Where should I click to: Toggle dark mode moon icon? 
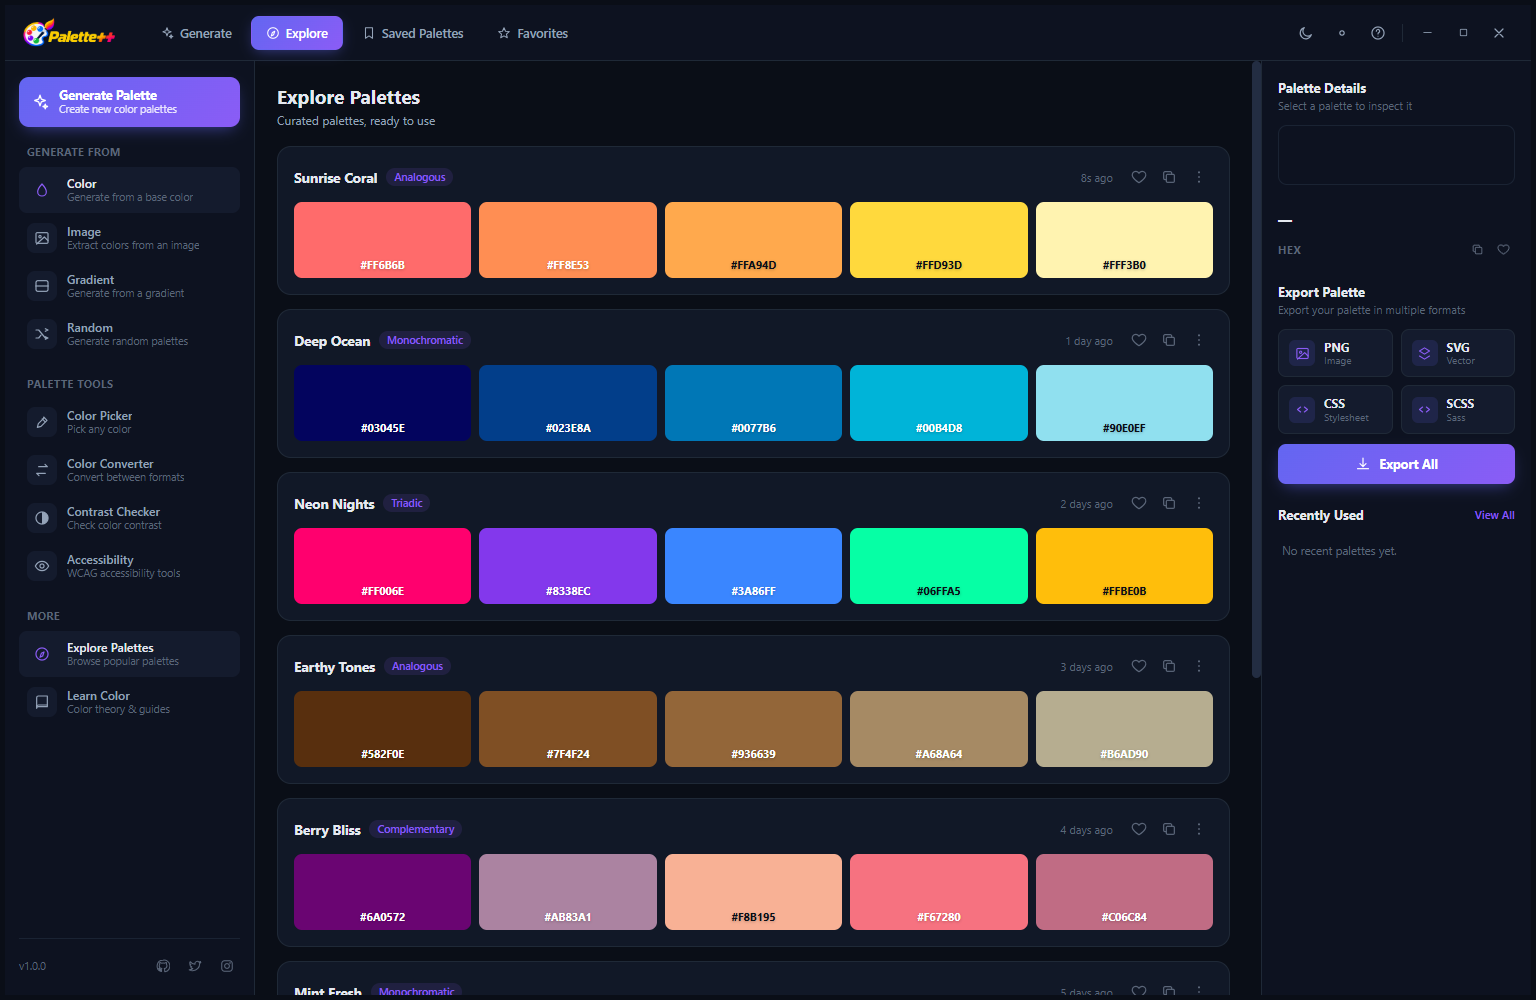click(1305, 33)
